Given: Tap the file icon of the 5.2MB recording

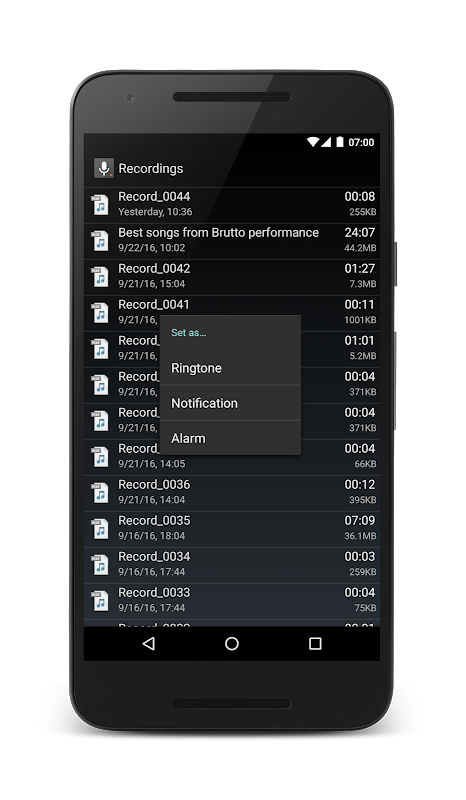Looking at the screenshot, I should [x=100, y=348].
